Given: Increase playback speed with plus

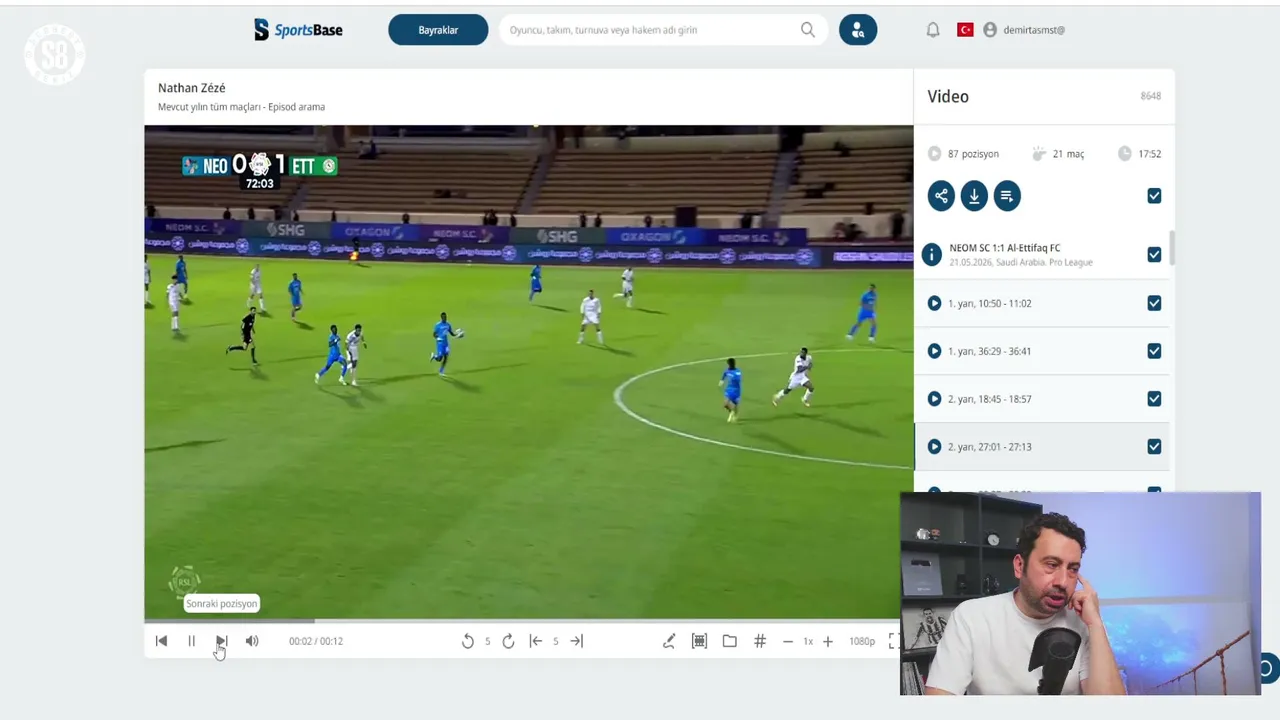Looking at the screenshot, I should (827, 641).
